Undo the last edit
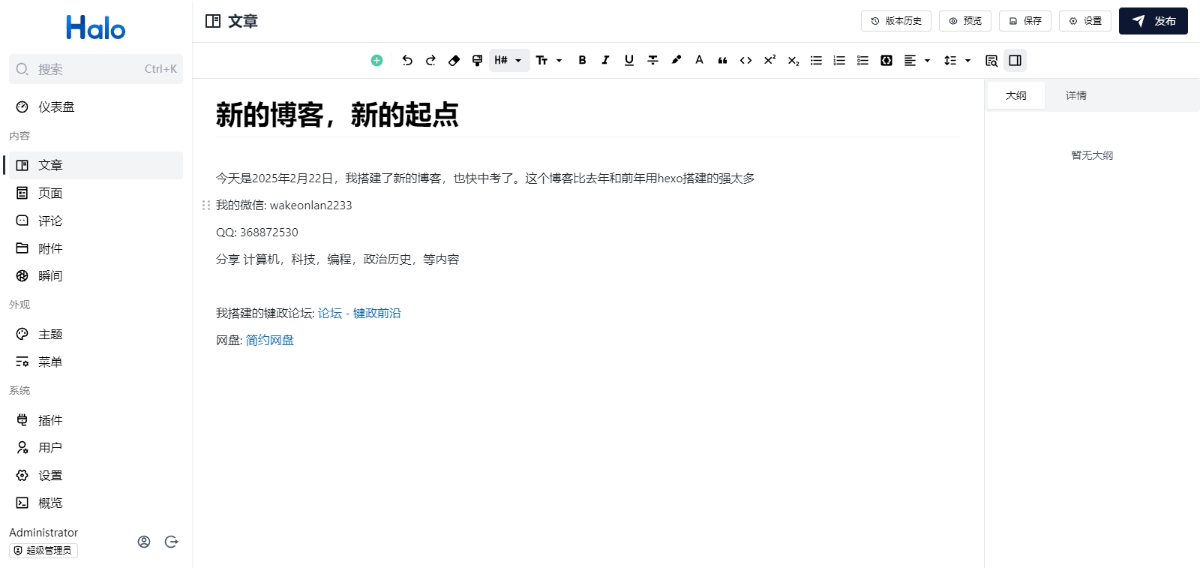 pos(407,60)
